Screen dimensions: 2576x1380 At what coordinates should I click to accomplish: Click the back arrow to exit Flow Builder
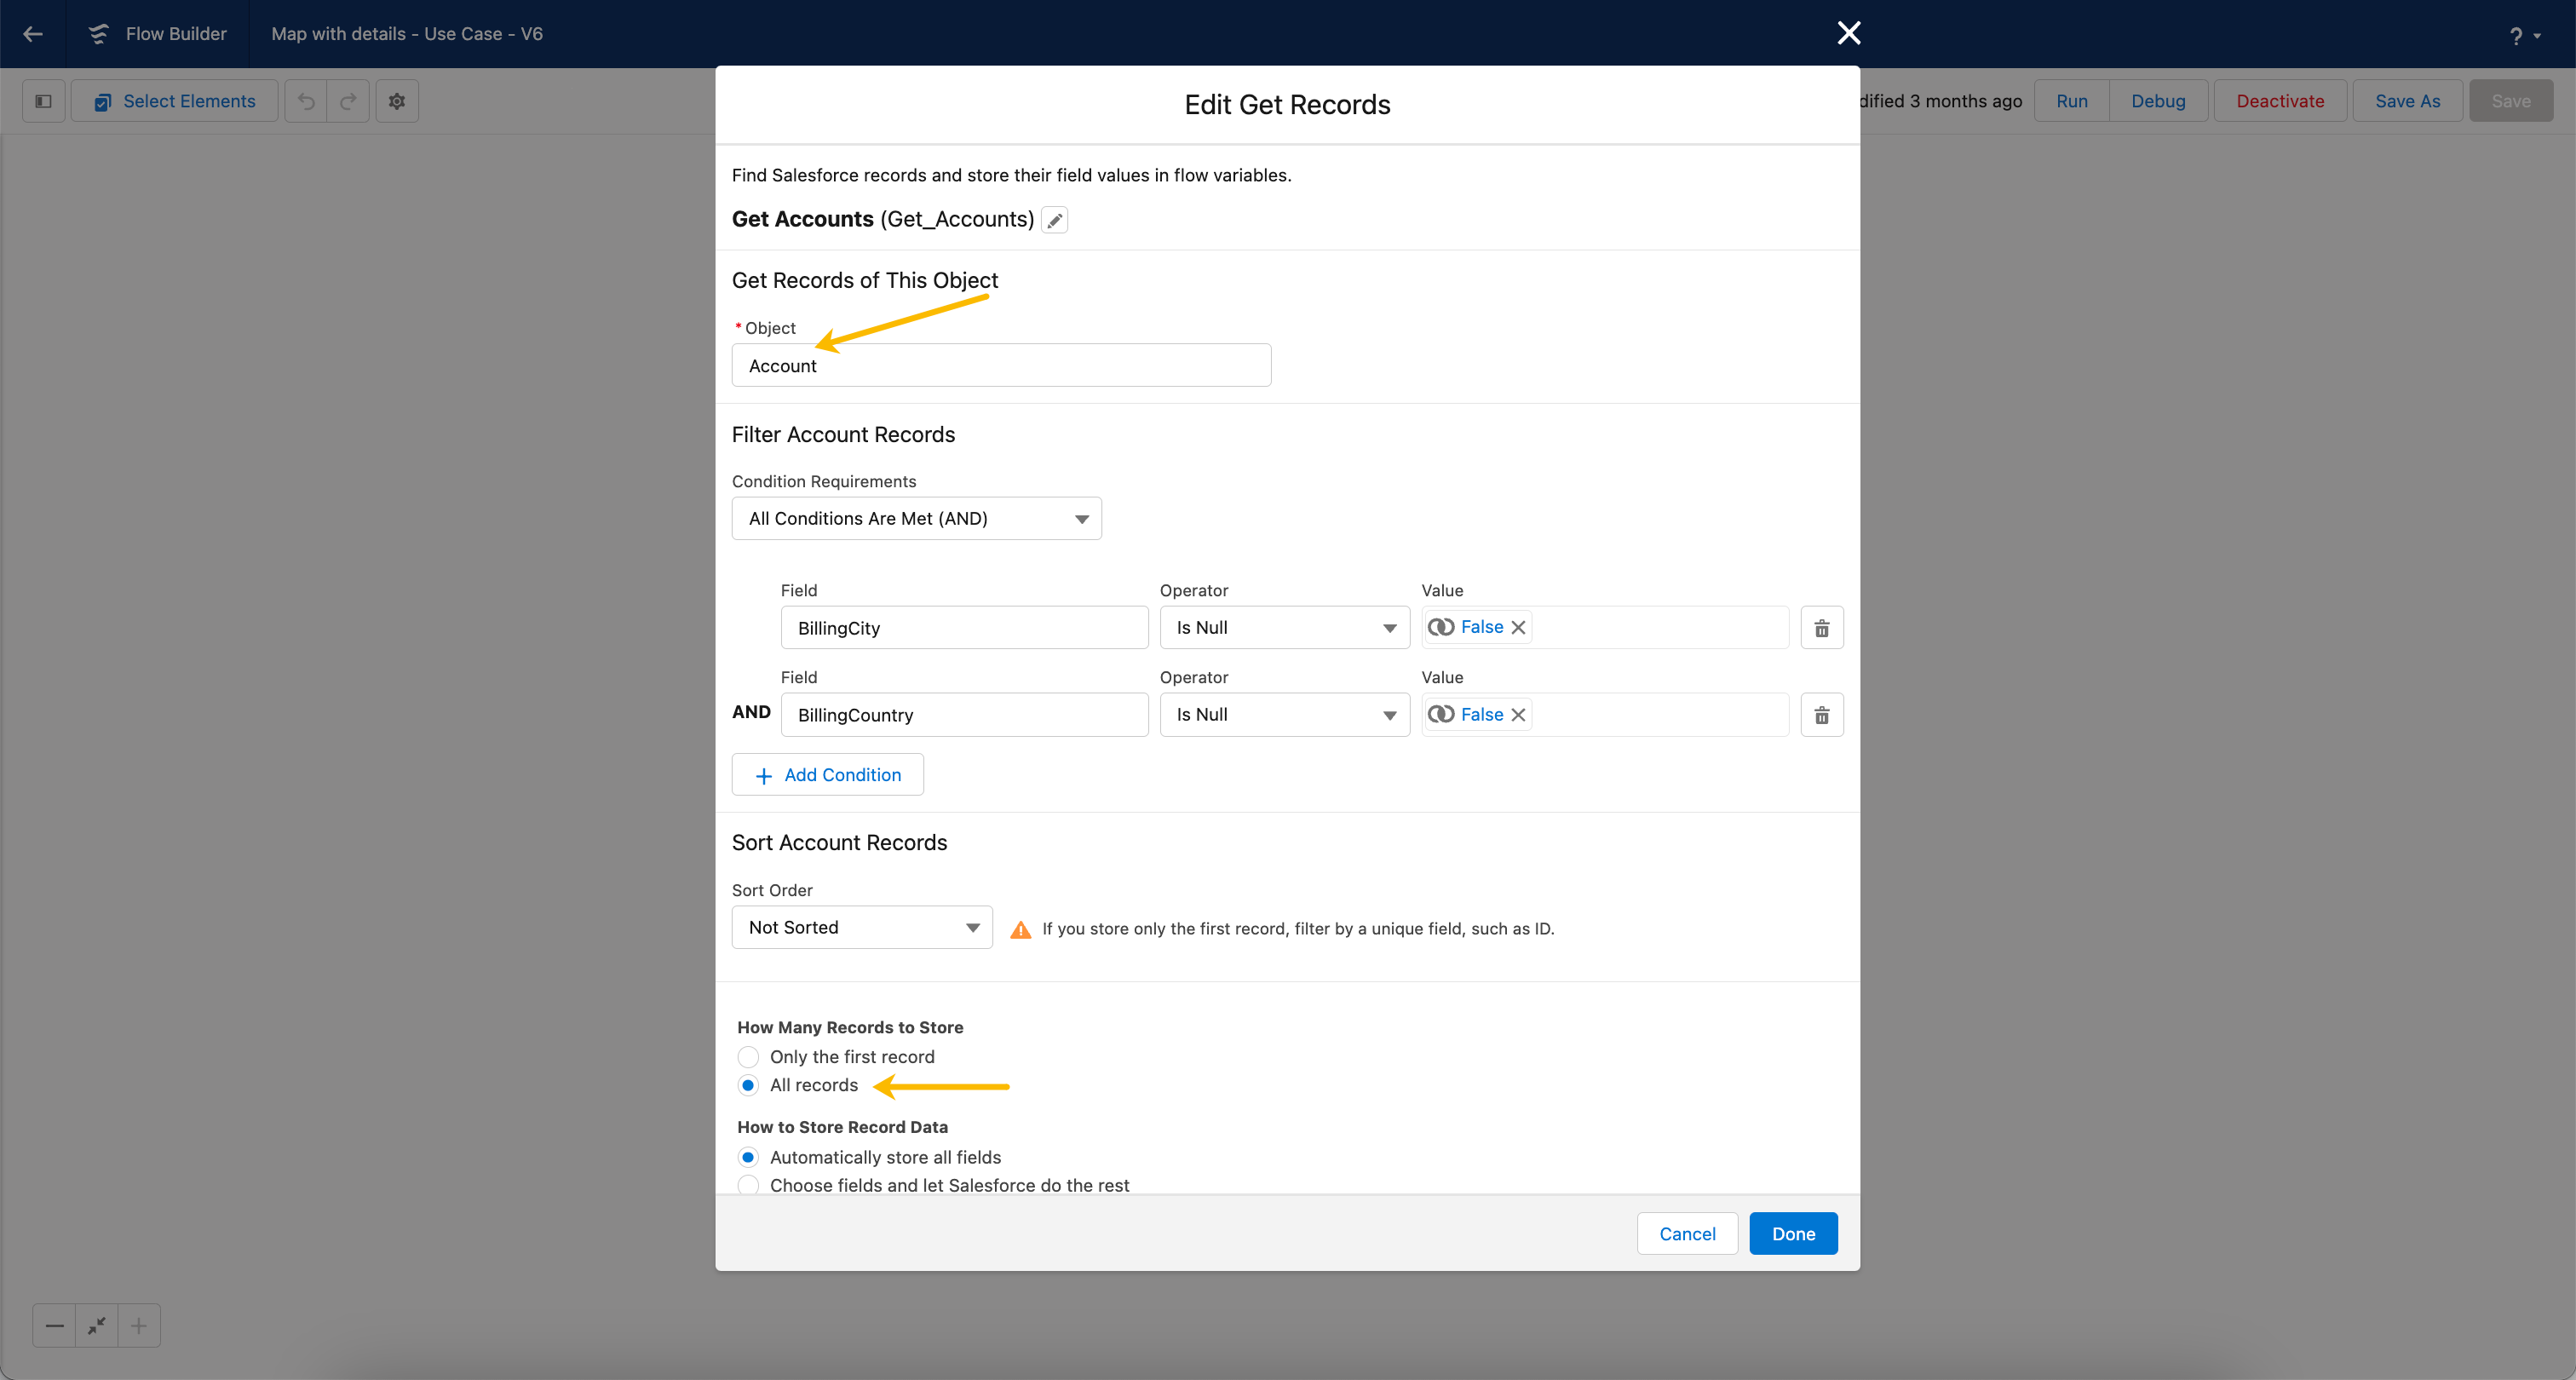(x=33, y=33)
